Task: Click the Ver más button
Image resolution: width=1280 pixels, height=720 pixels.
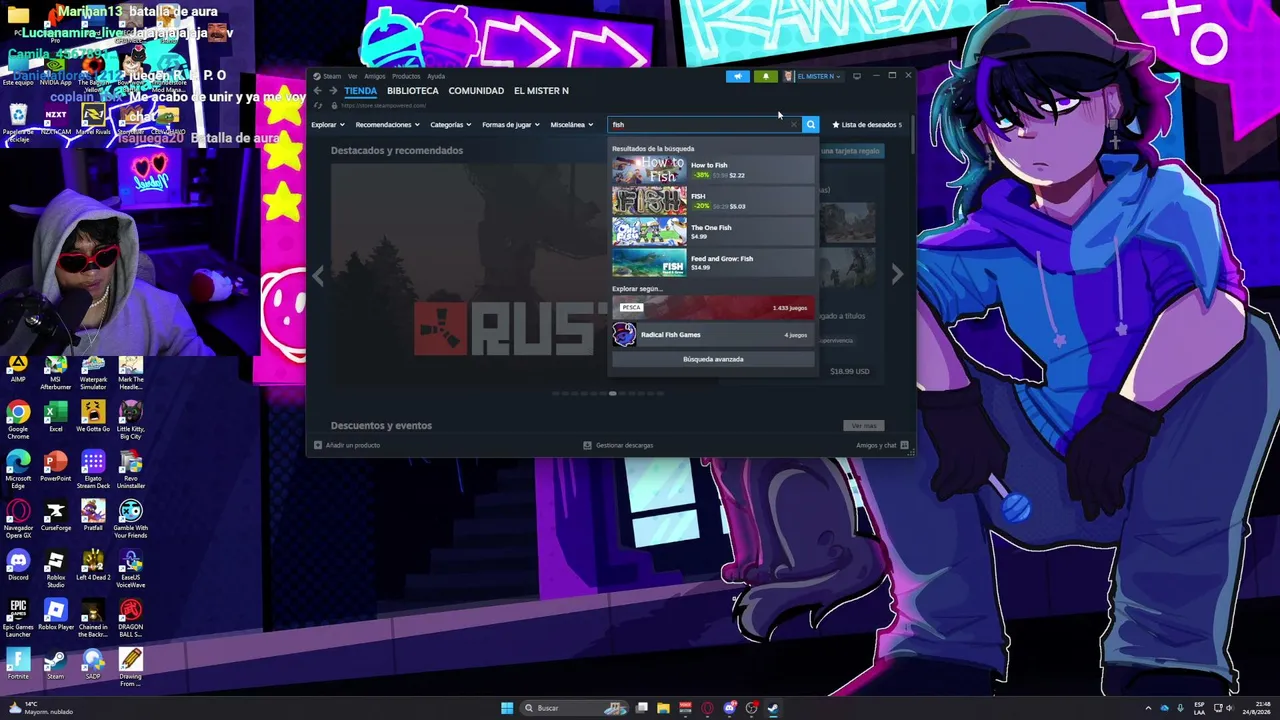Action: (x=864, y=426)
